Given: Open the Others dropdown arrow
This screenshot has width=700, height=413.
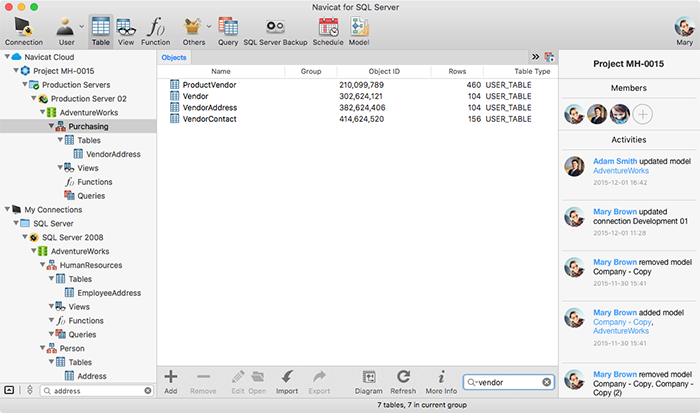Looking at the screenshot, I should [x=208, y=26].
